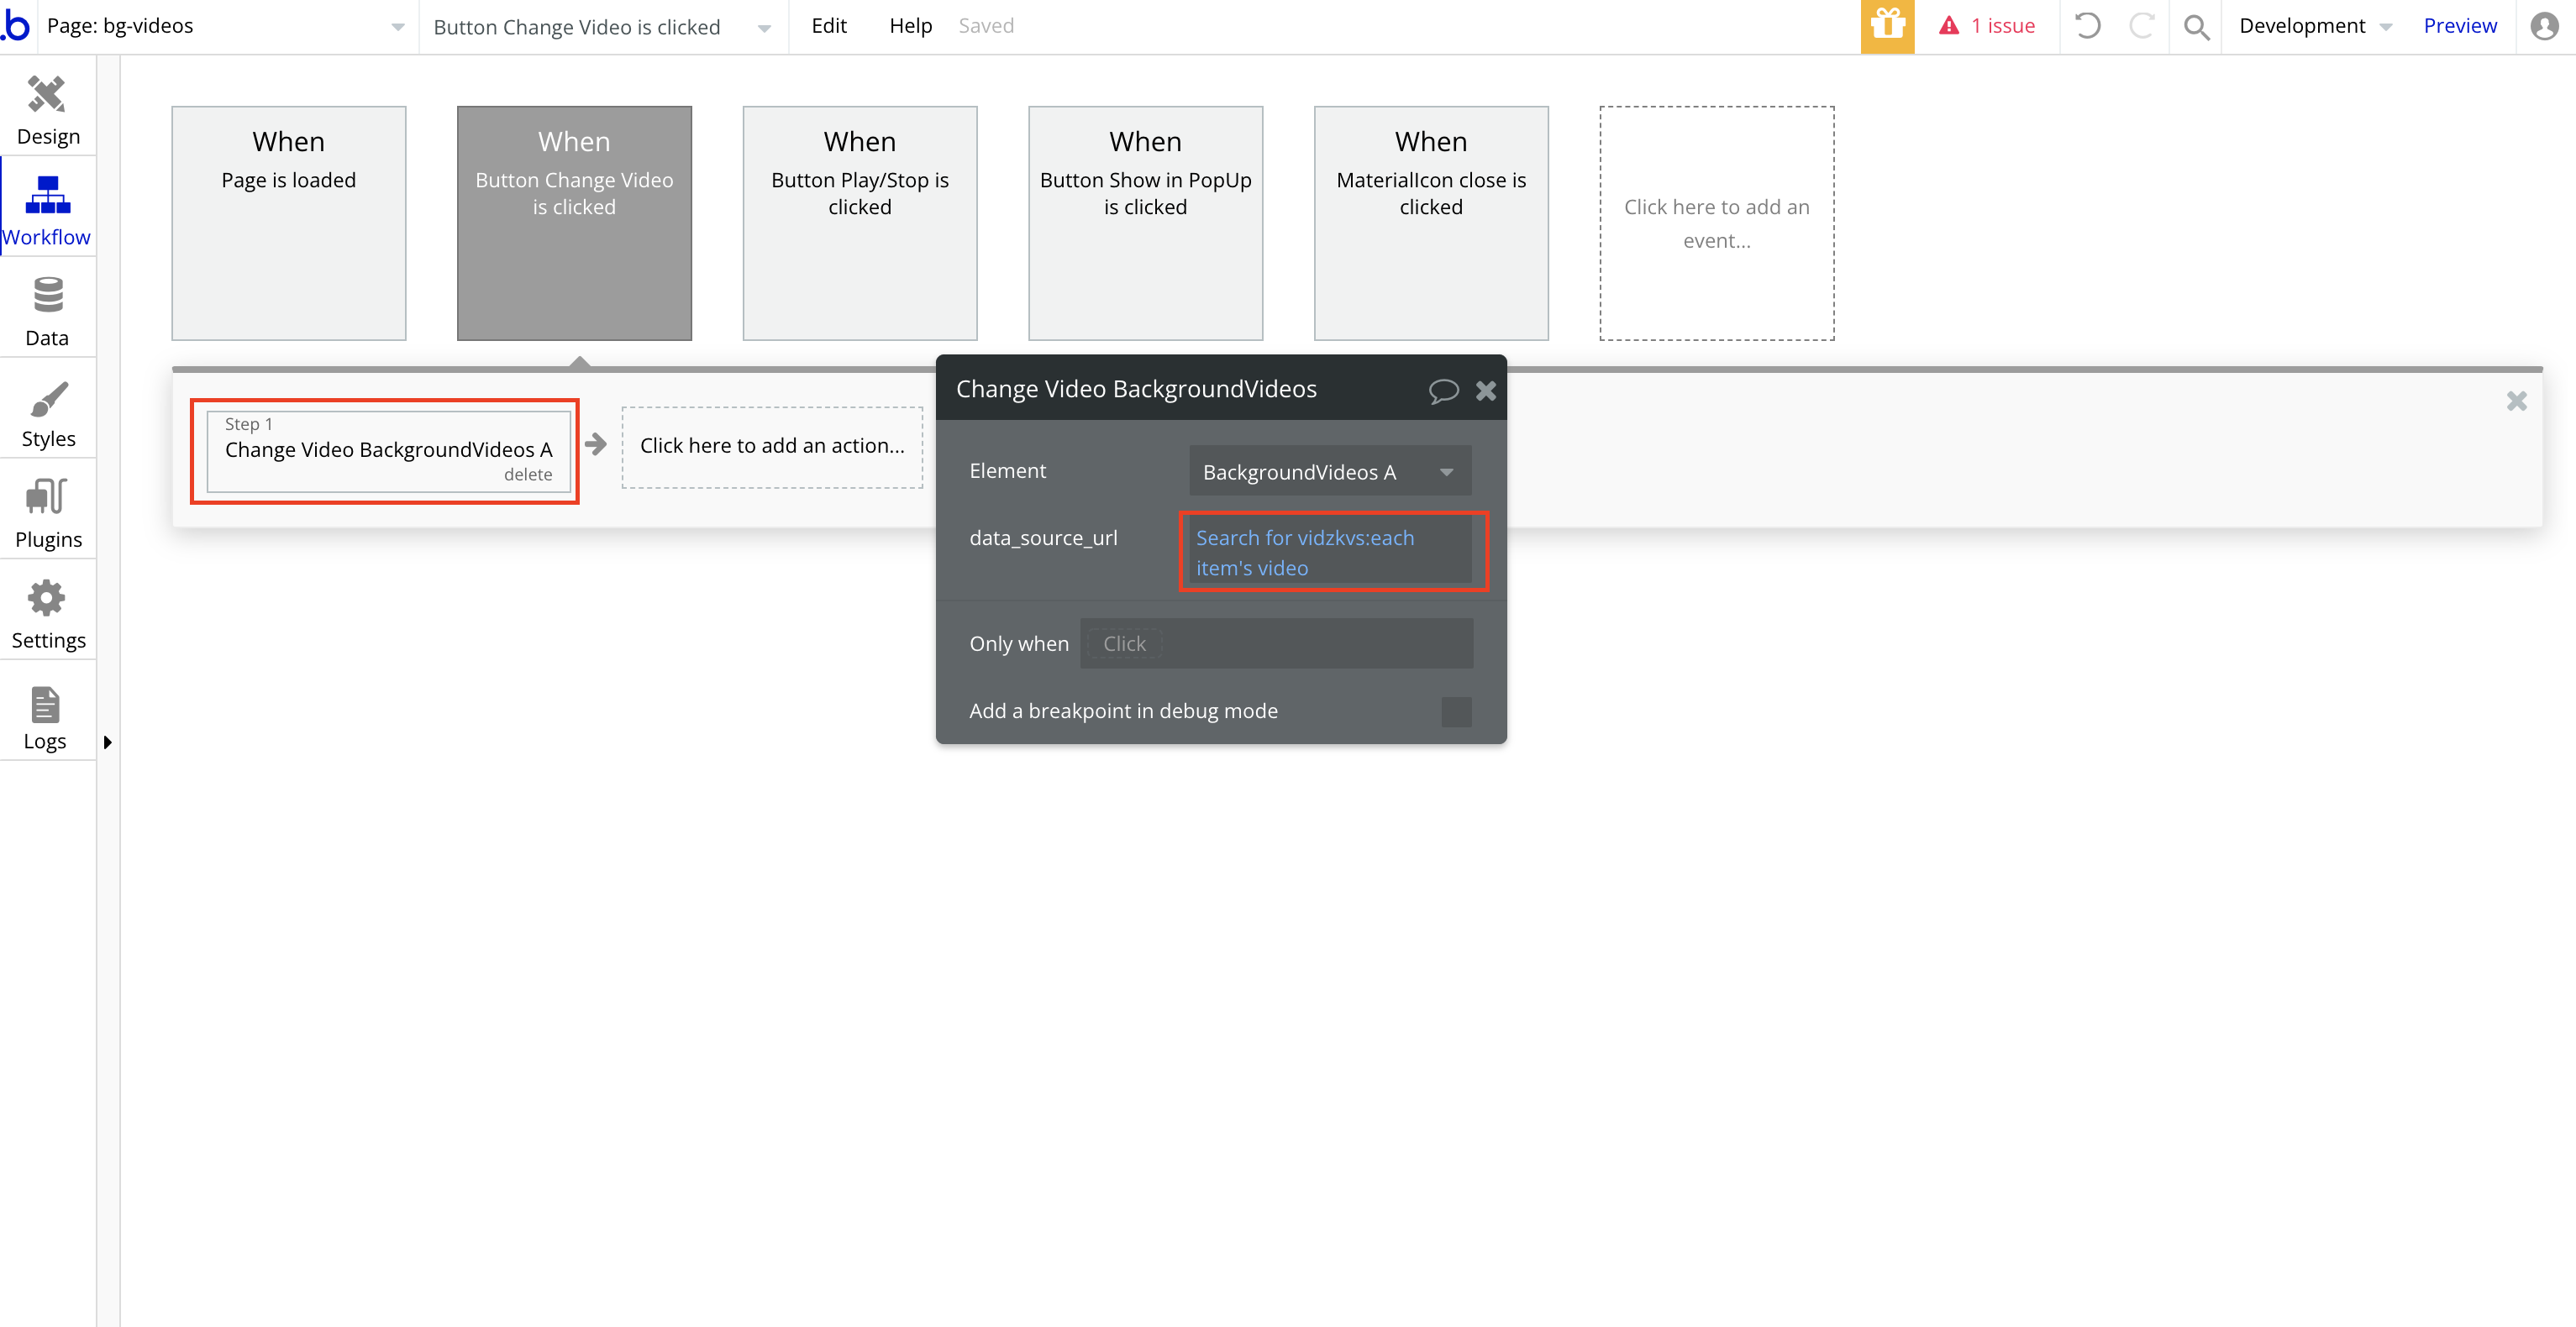The image size is (2576, 1327).
Task: Open the Design tab in sidebar
Action: 48,110
